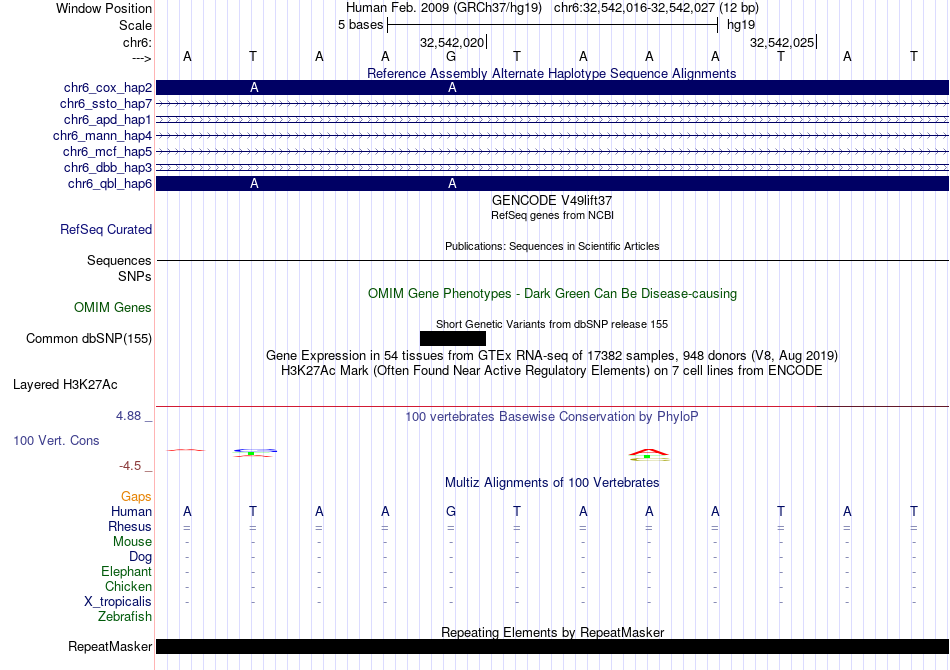Click the G base in the reference sequence
Viewport: 950px width, 670px height.
[x=451, y=57]
